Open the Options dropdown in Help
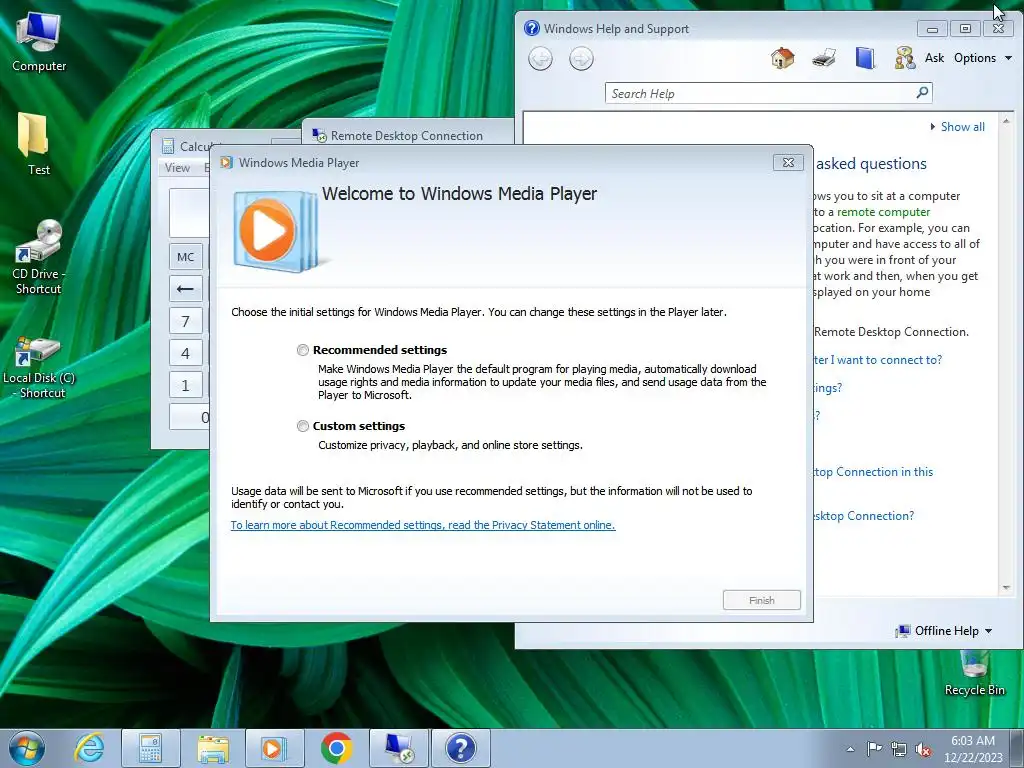This screenshot has height=768, width=1024. click(x=983, y=58)
